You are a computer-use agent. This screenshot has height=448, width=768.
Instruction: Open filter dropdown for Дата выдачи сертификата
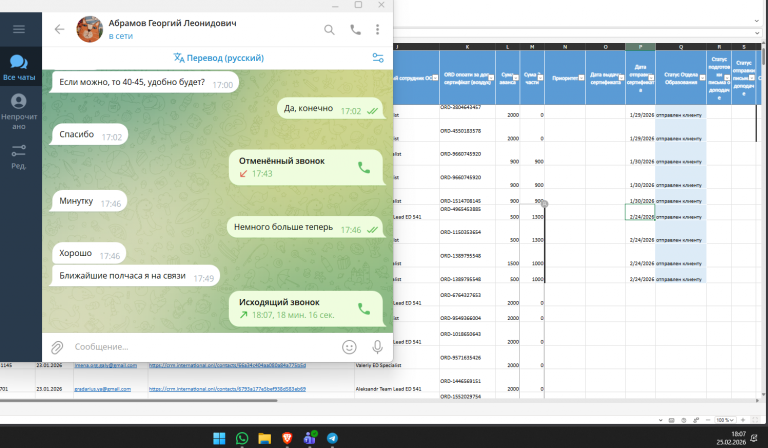622,78
